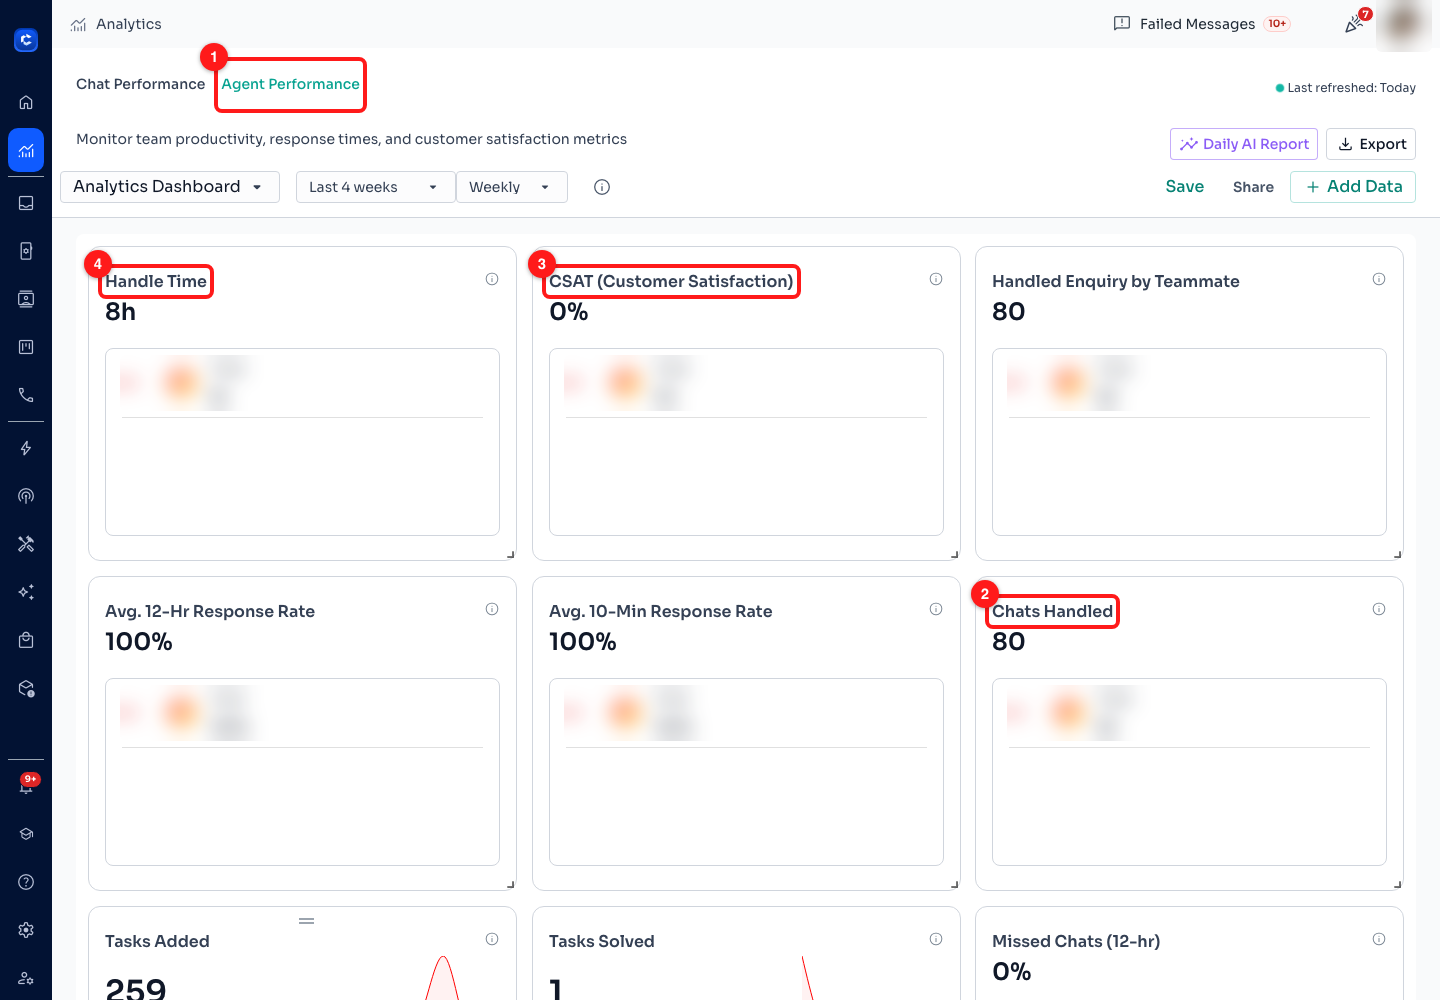Open notifications bell with 9+ badge
The height and width of the screenshot is (1000, 1440).
coord(26,785)
